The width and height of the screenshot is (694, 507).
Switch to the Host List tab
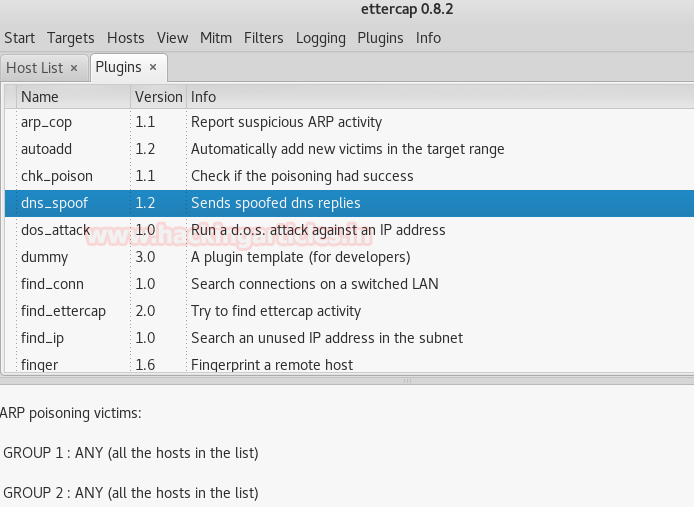(x=34, y=68)
